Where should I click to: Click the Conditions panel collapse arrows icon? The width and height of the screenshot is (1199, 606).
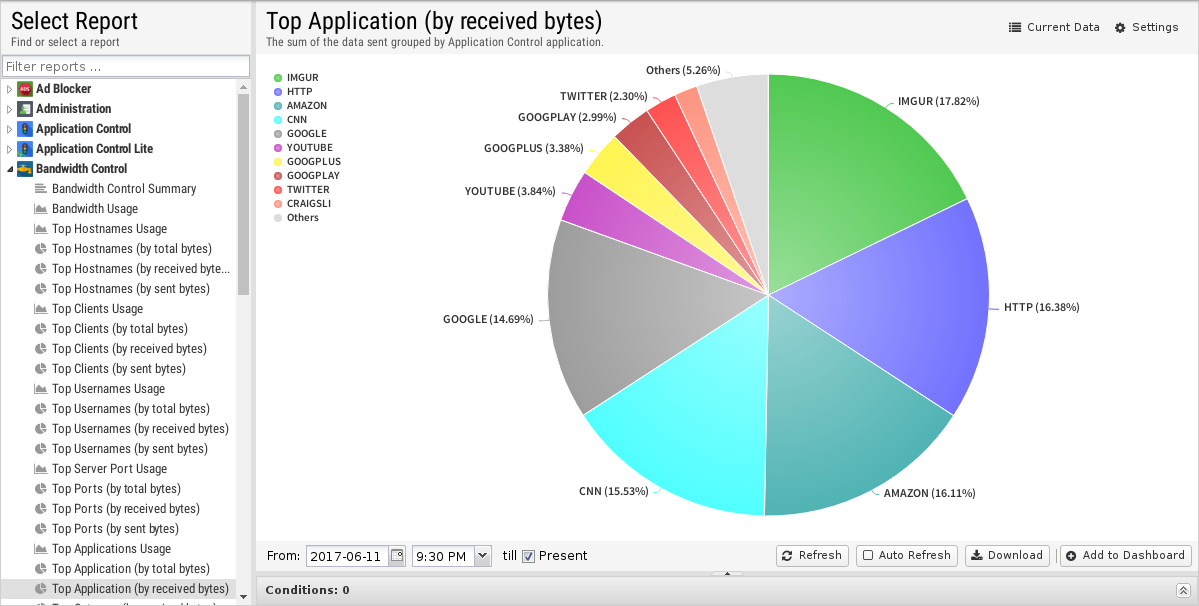[x=1183, y=590]
